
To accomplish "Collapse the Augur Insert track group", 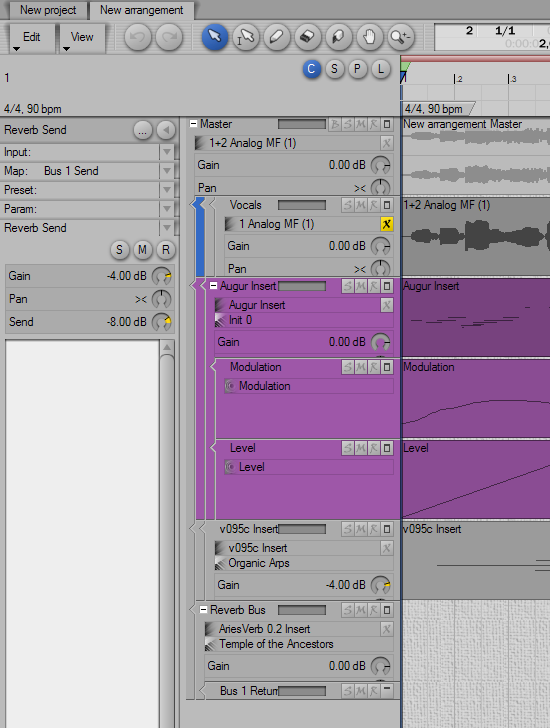I will pos(213,286).
